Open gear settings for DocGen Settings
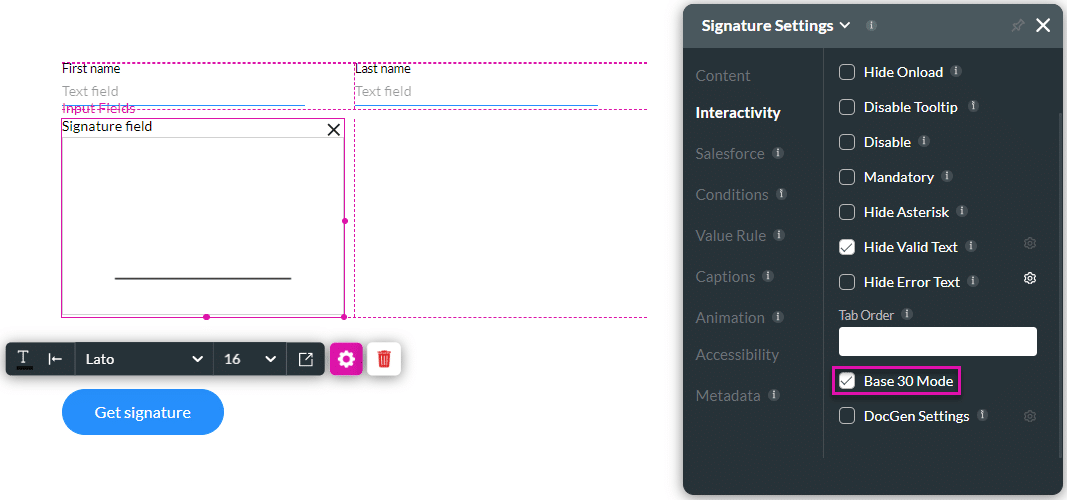Image resolution: width=1067 pixels, height=500 pixels. [1030, 416]
